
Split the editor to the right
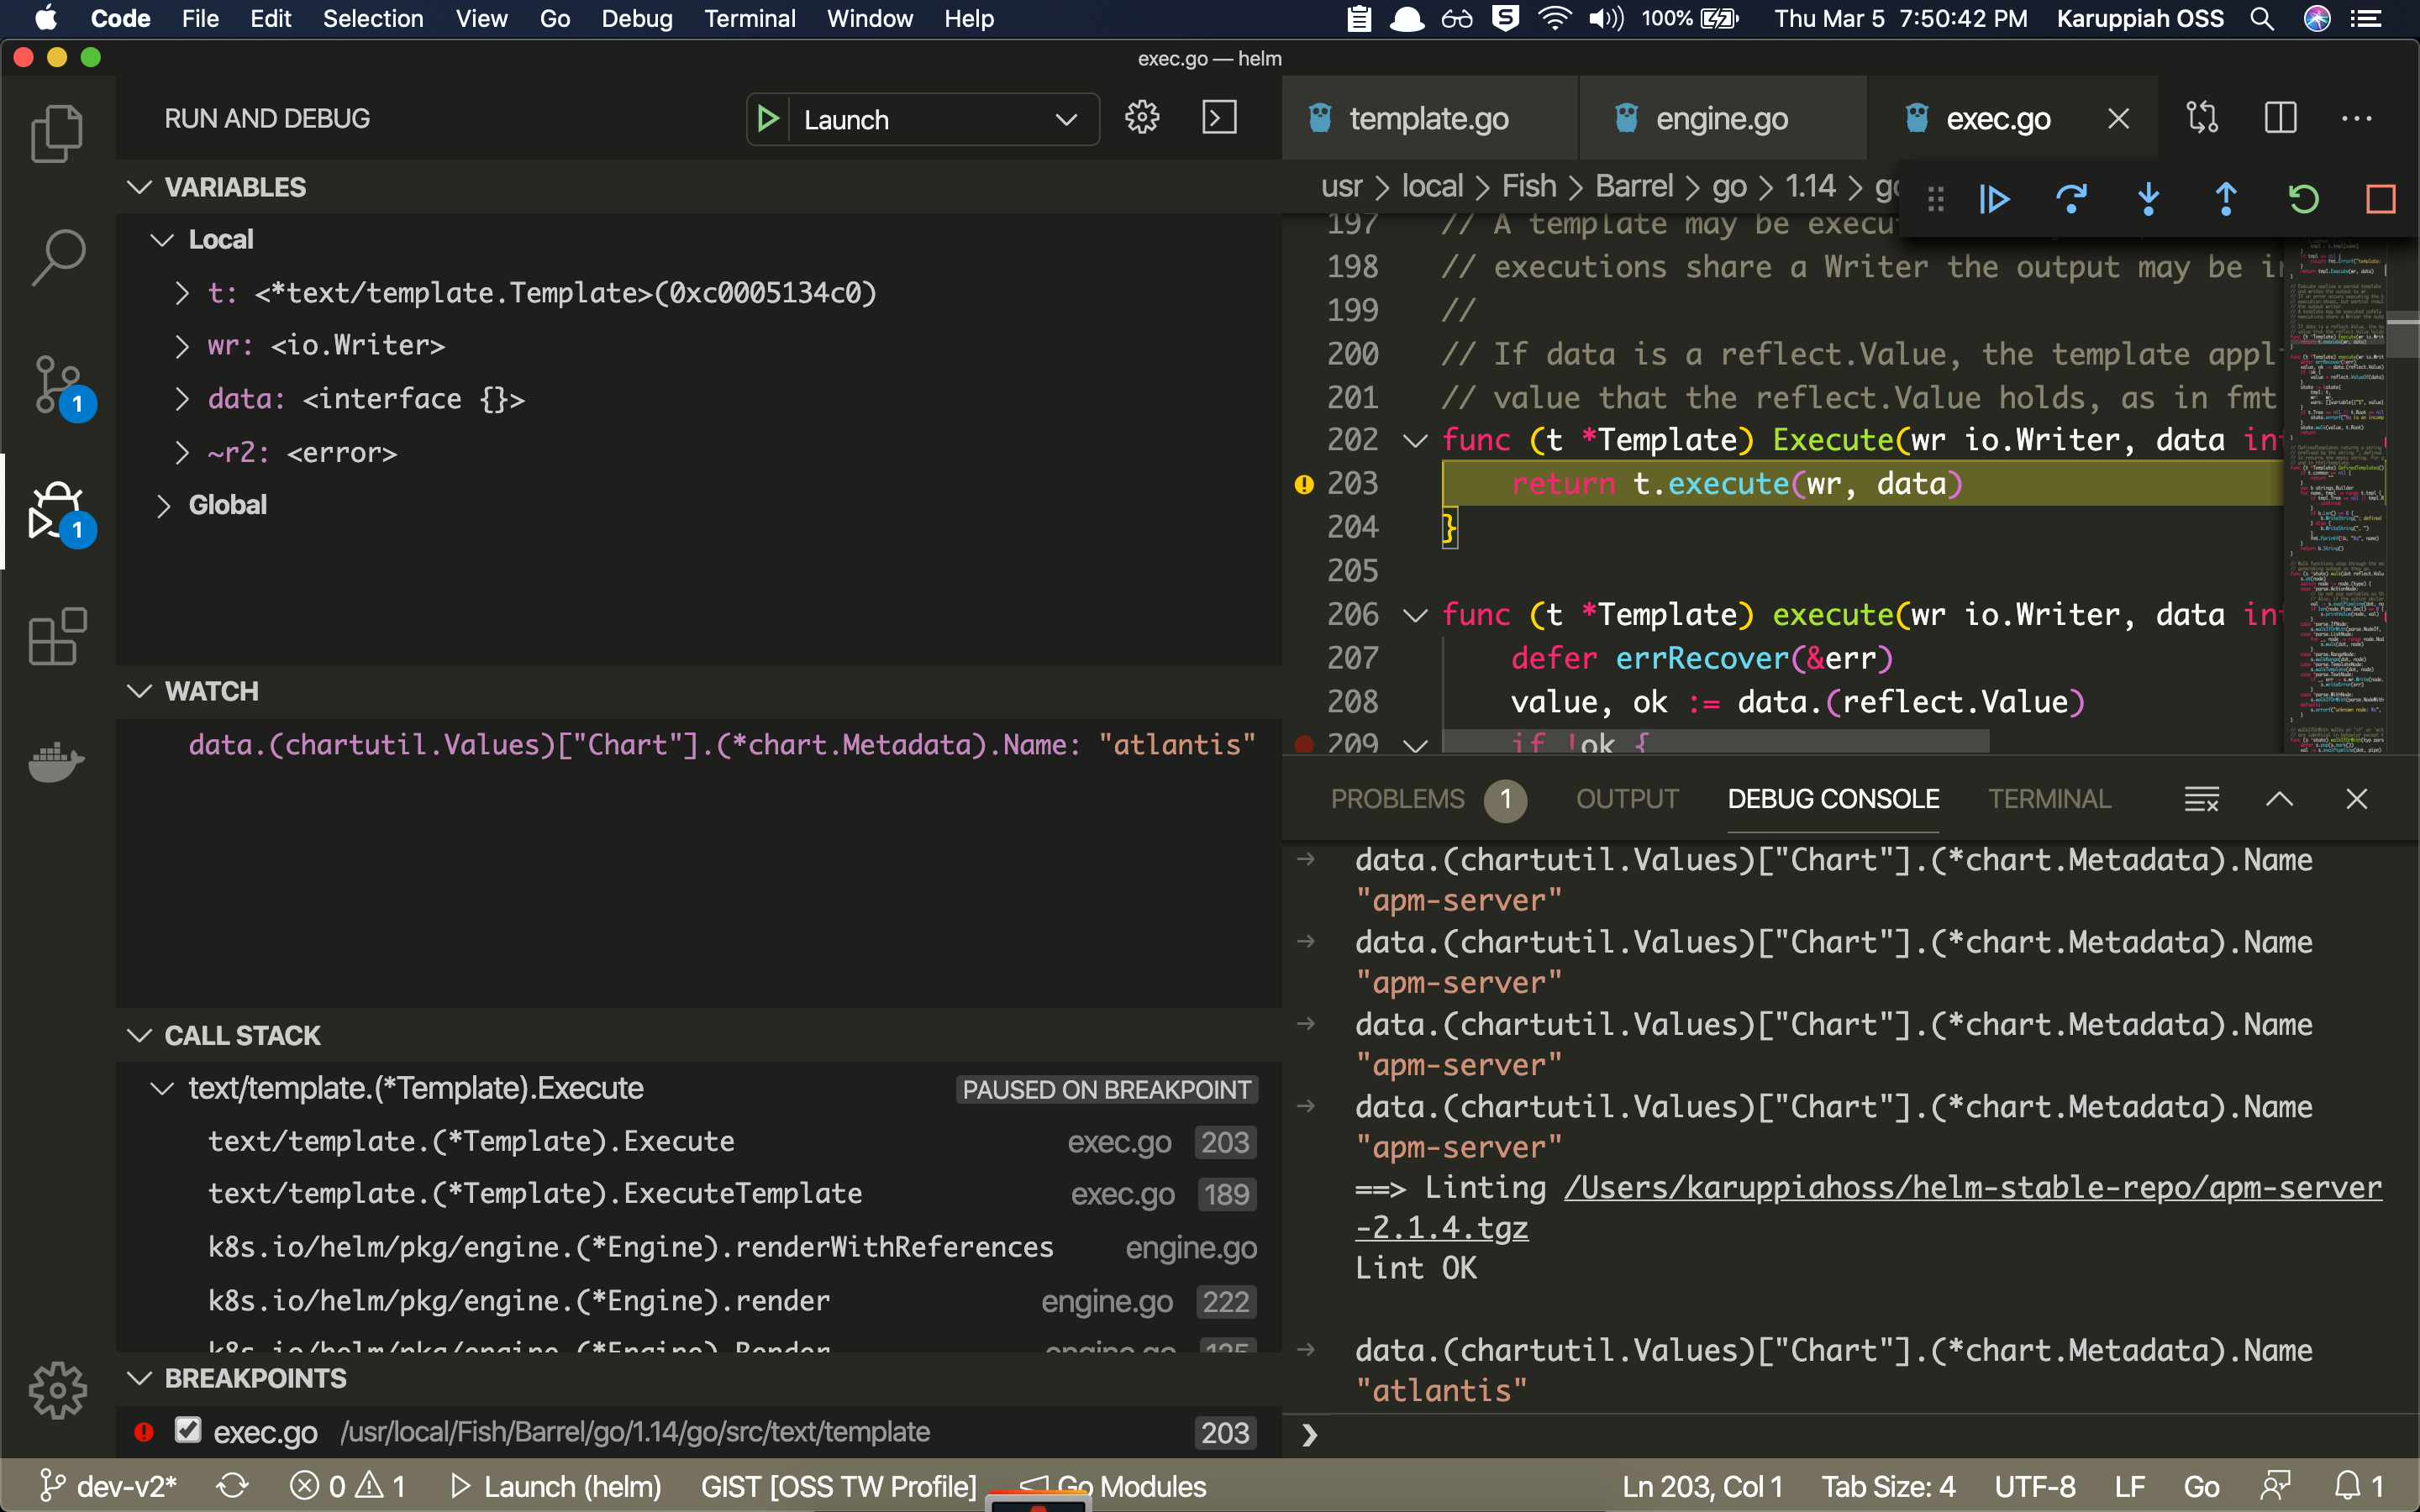2280,118
